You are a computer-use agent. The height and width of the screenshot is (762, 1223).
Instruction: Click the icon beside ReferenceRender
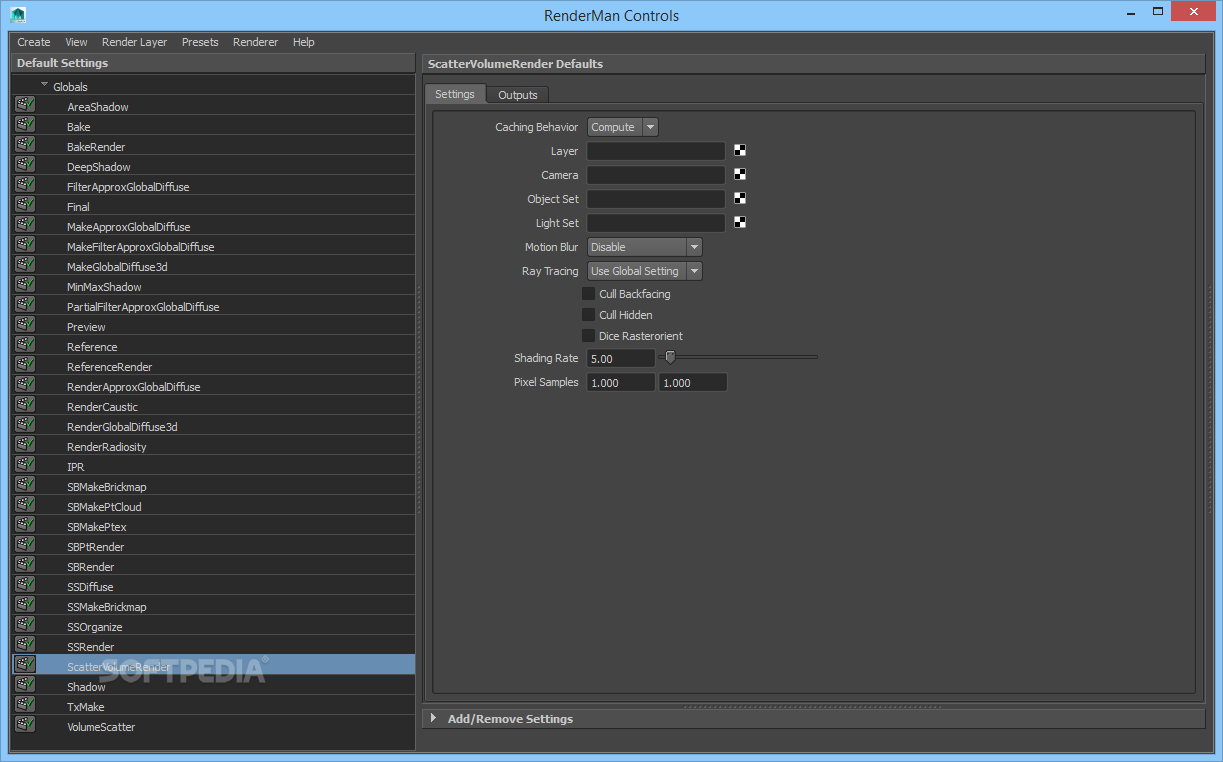pyautogui.click(x=25, y=364)
